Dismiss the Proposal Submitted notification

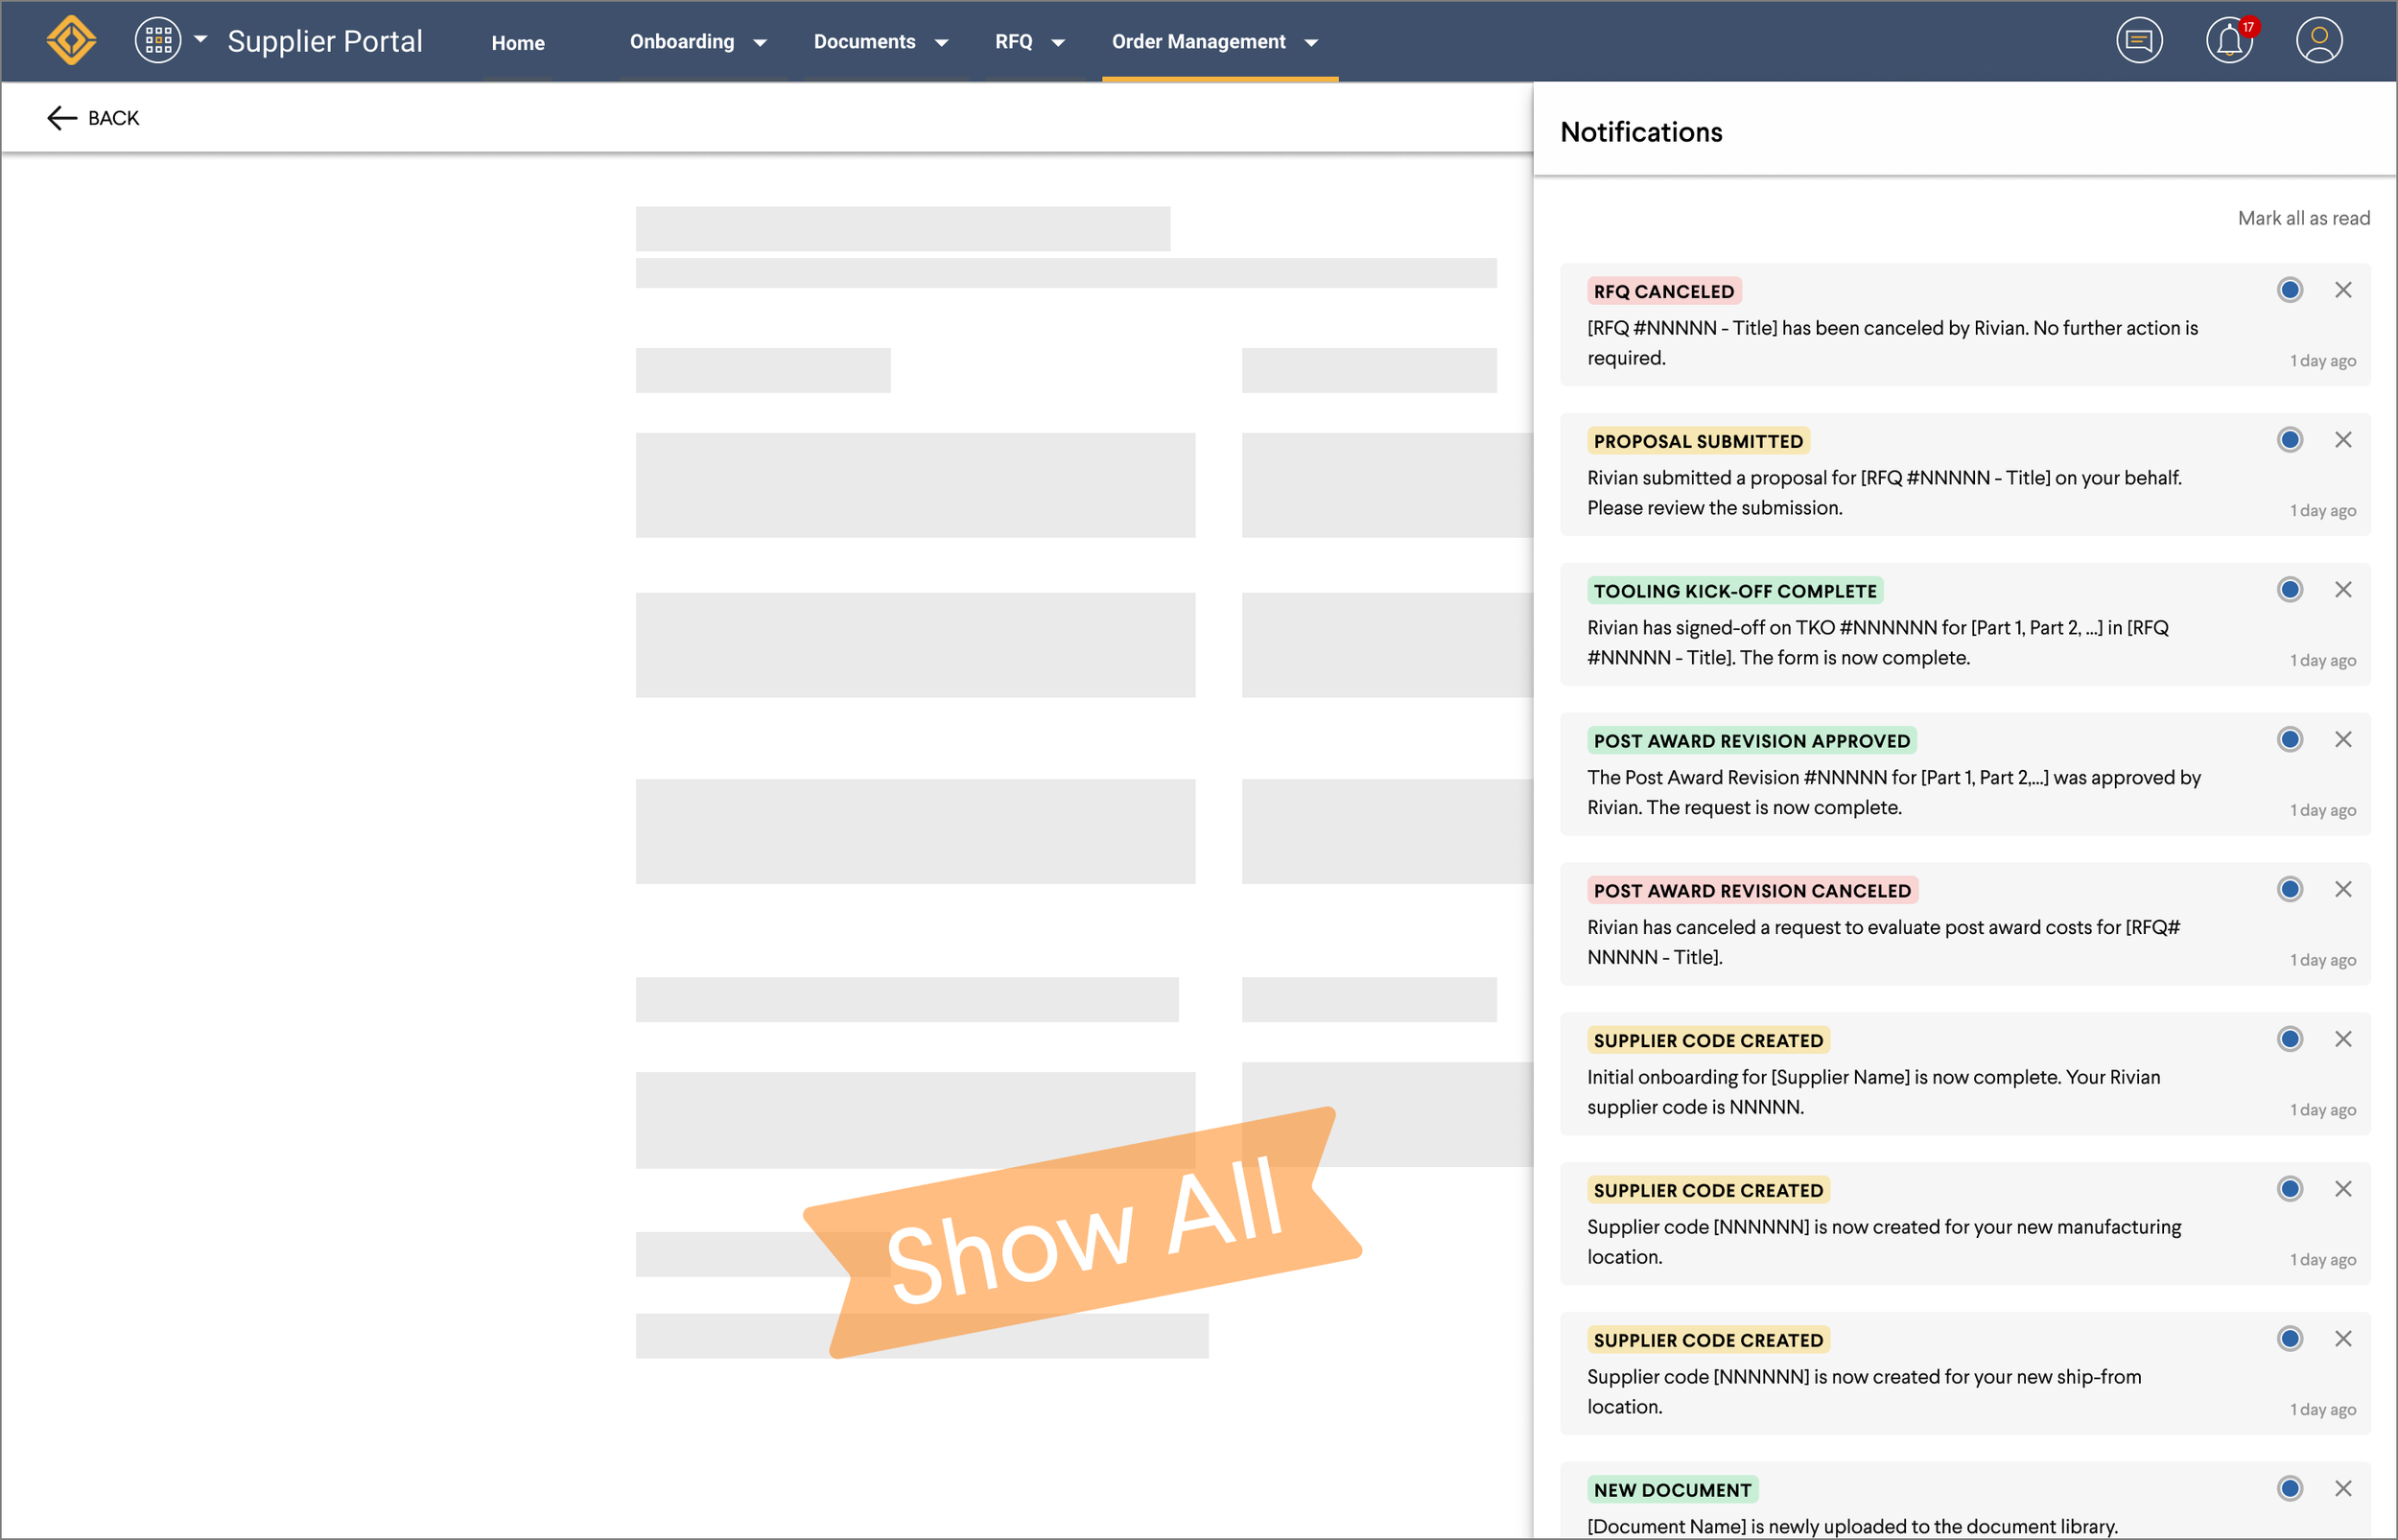pos(2342,440)
